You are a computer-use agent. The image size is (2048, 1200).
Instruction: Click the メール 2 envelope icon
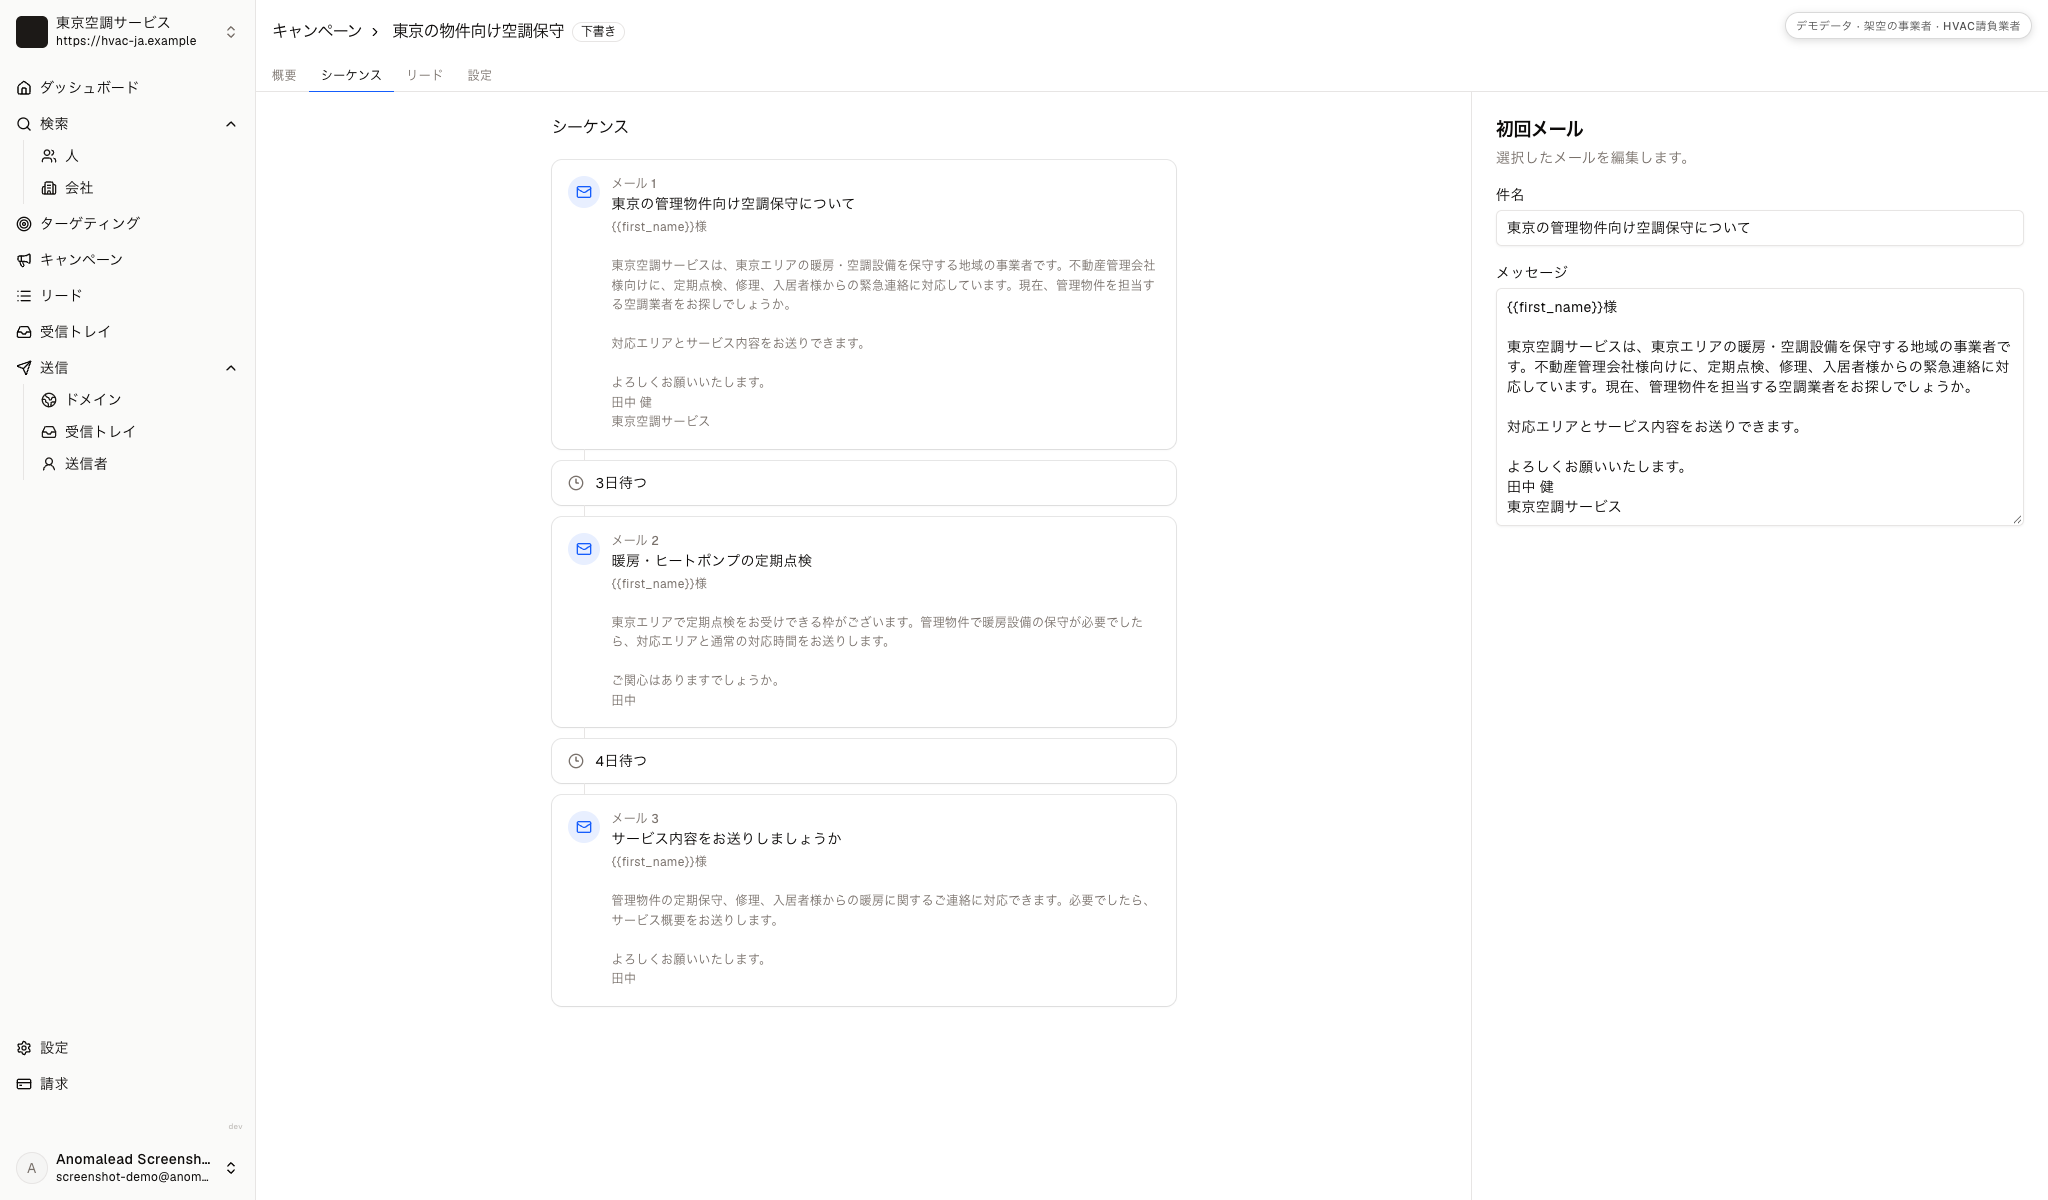pos(584,549)
